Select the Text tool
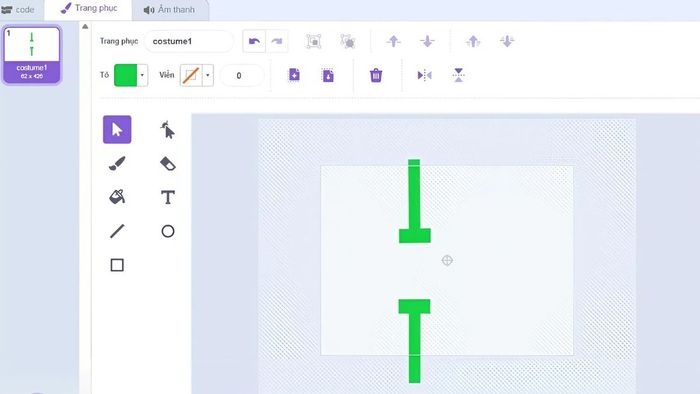This screenshot has width=700, height=394. click(168, 197)
